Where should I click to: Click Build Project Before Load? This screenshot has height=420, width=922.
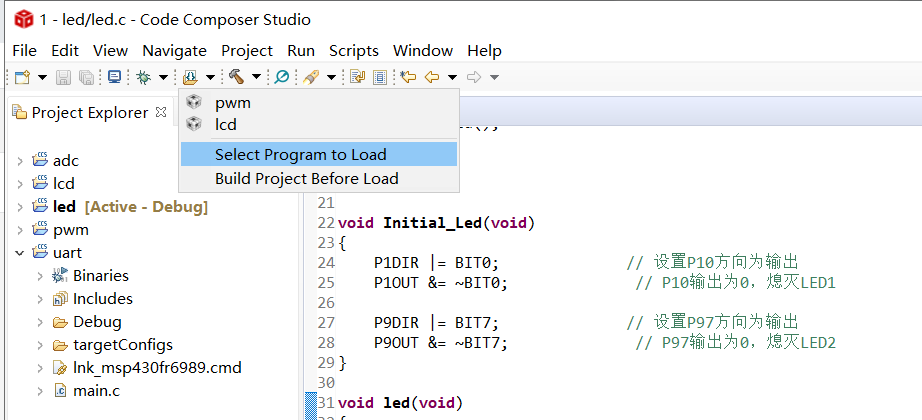coord(319,178)
